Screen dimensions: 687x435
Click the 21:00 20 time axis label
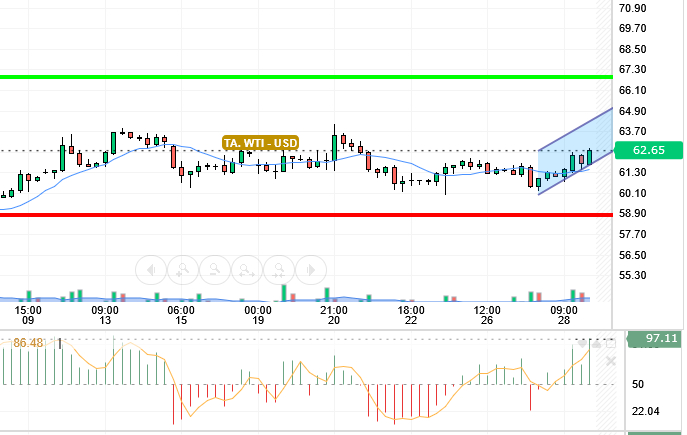point(334,315)
